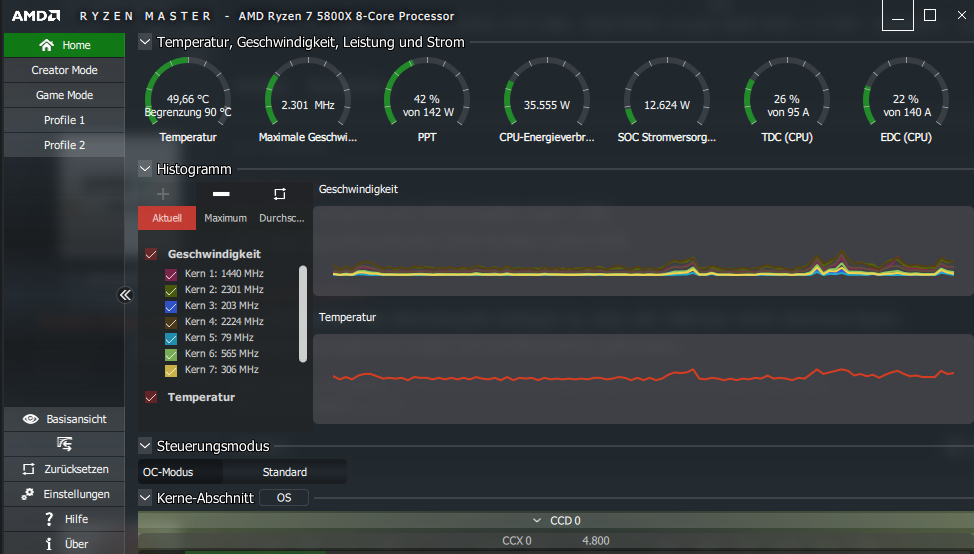The height and width of the screenshot is (554, 974).
Task: Select the Durchschnitt histogram tab
Action: (281, 218)
